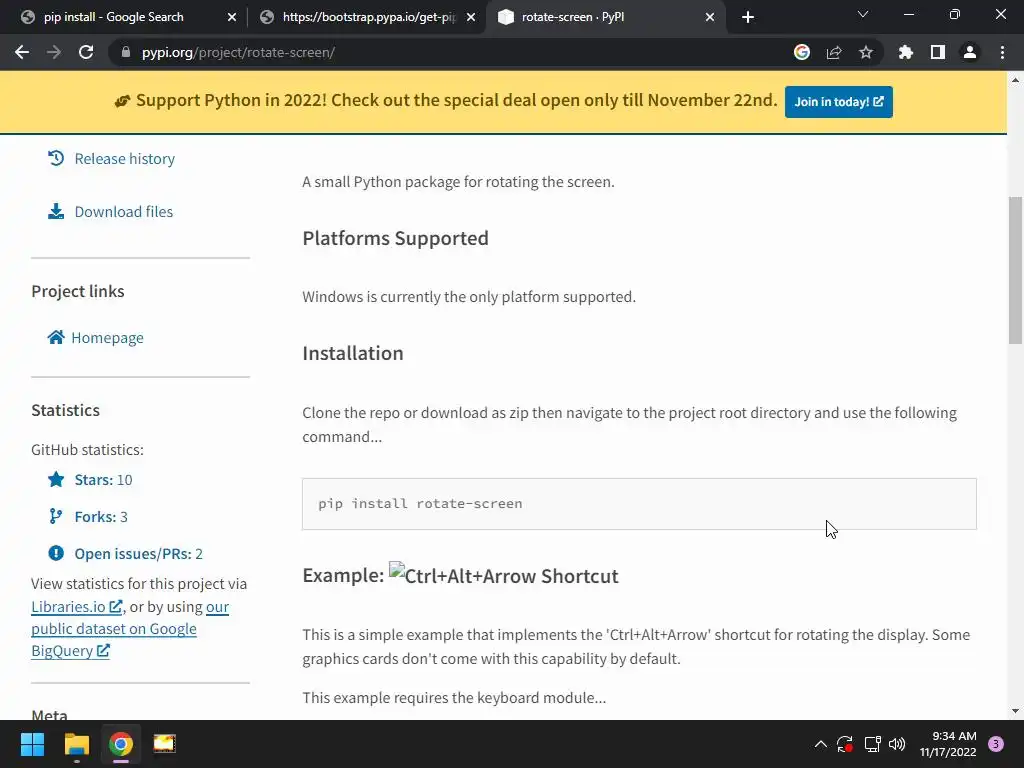Expand the tab search chevron
1024x768 pixels.
[863, 16]
